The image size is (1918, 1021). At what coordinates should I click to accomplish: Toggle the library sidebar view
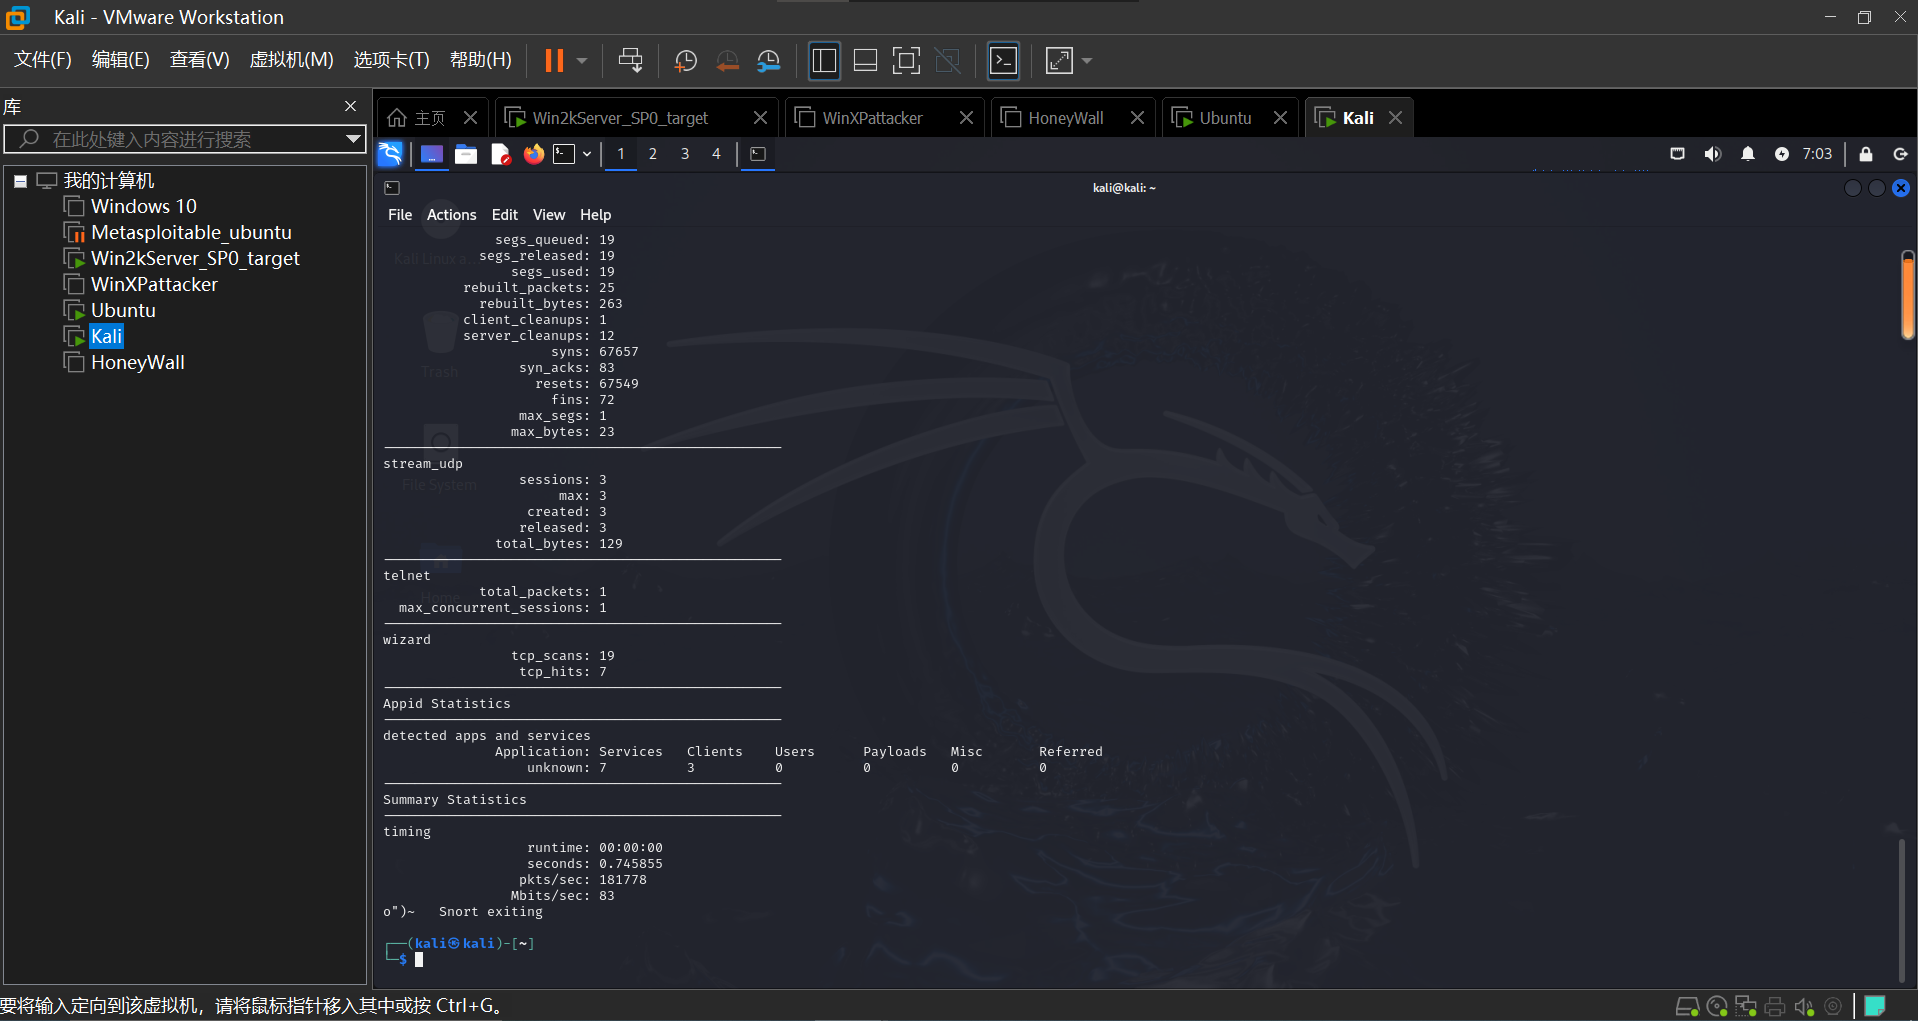[824, 61]
